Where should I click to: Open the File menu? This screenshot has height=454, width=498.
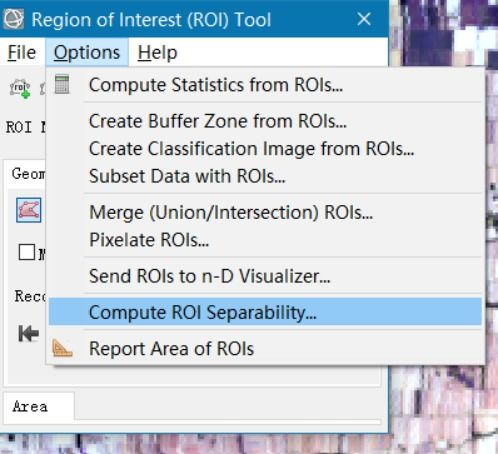22,53
